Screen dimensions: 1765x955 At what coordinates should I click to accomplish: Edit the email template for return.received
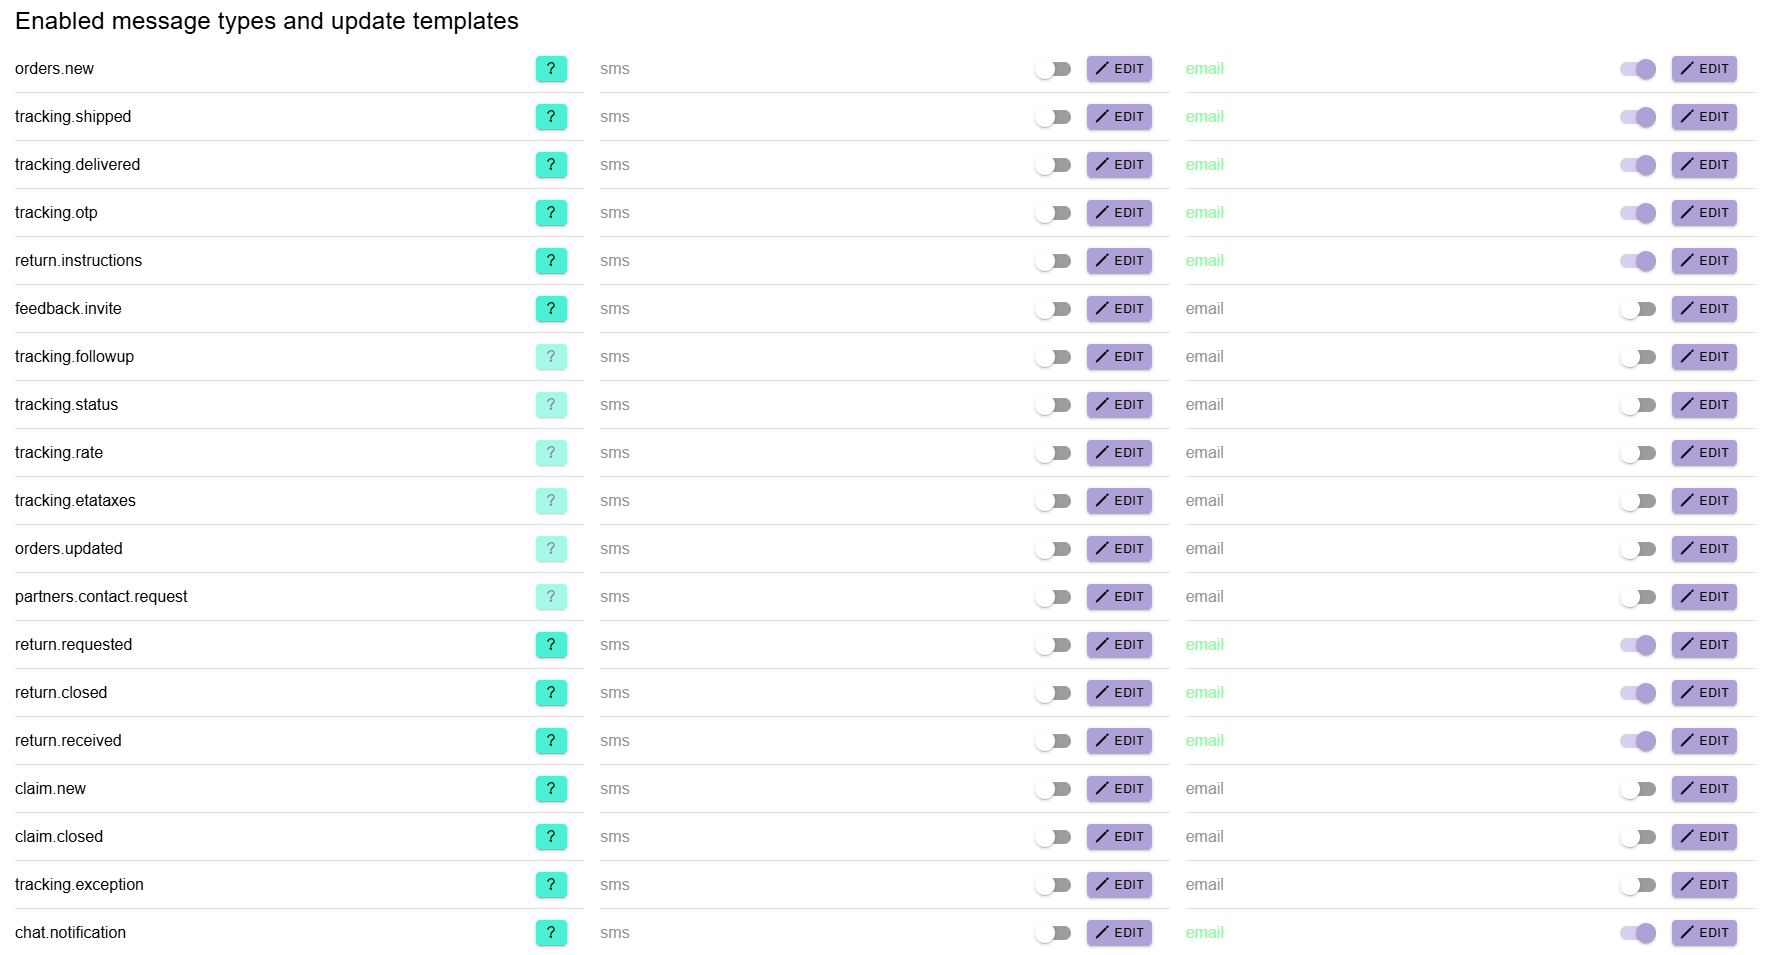(1704, 741)
